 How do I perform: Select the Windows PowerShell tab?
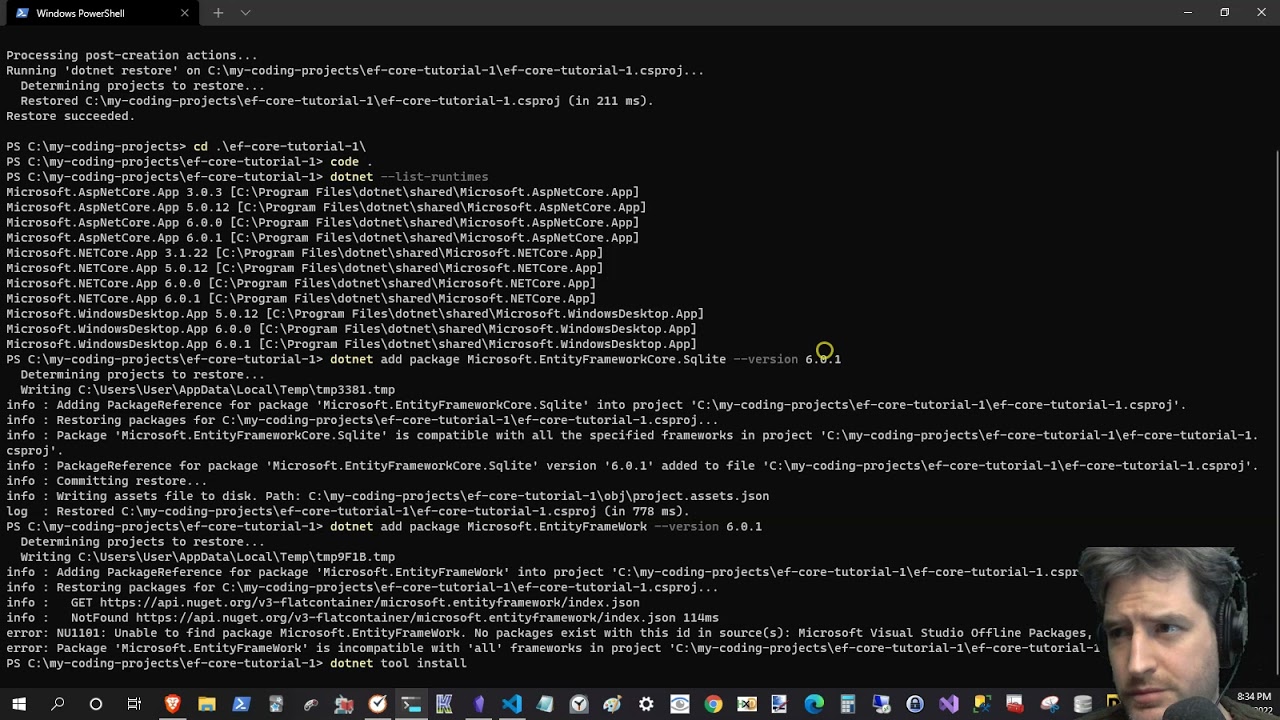pos(100,13)
